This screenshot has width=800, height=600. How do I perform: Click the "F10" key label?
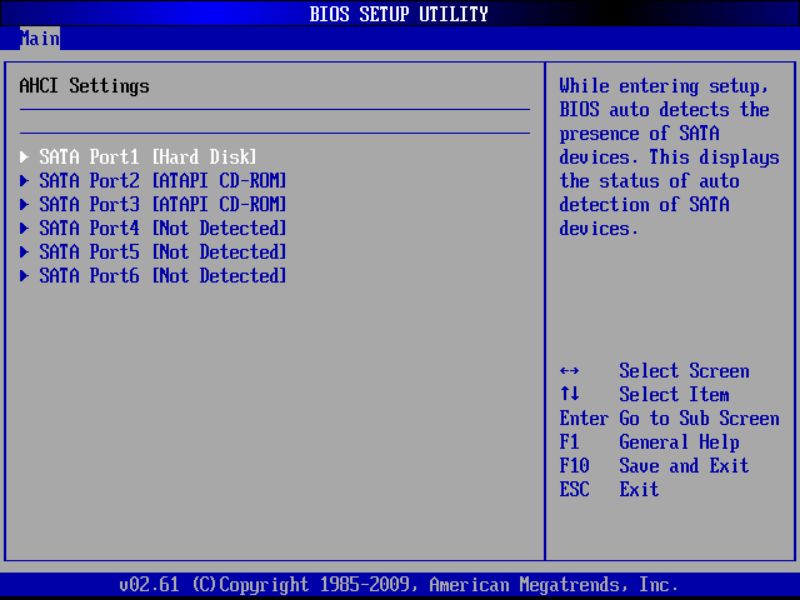coord(574,465)
